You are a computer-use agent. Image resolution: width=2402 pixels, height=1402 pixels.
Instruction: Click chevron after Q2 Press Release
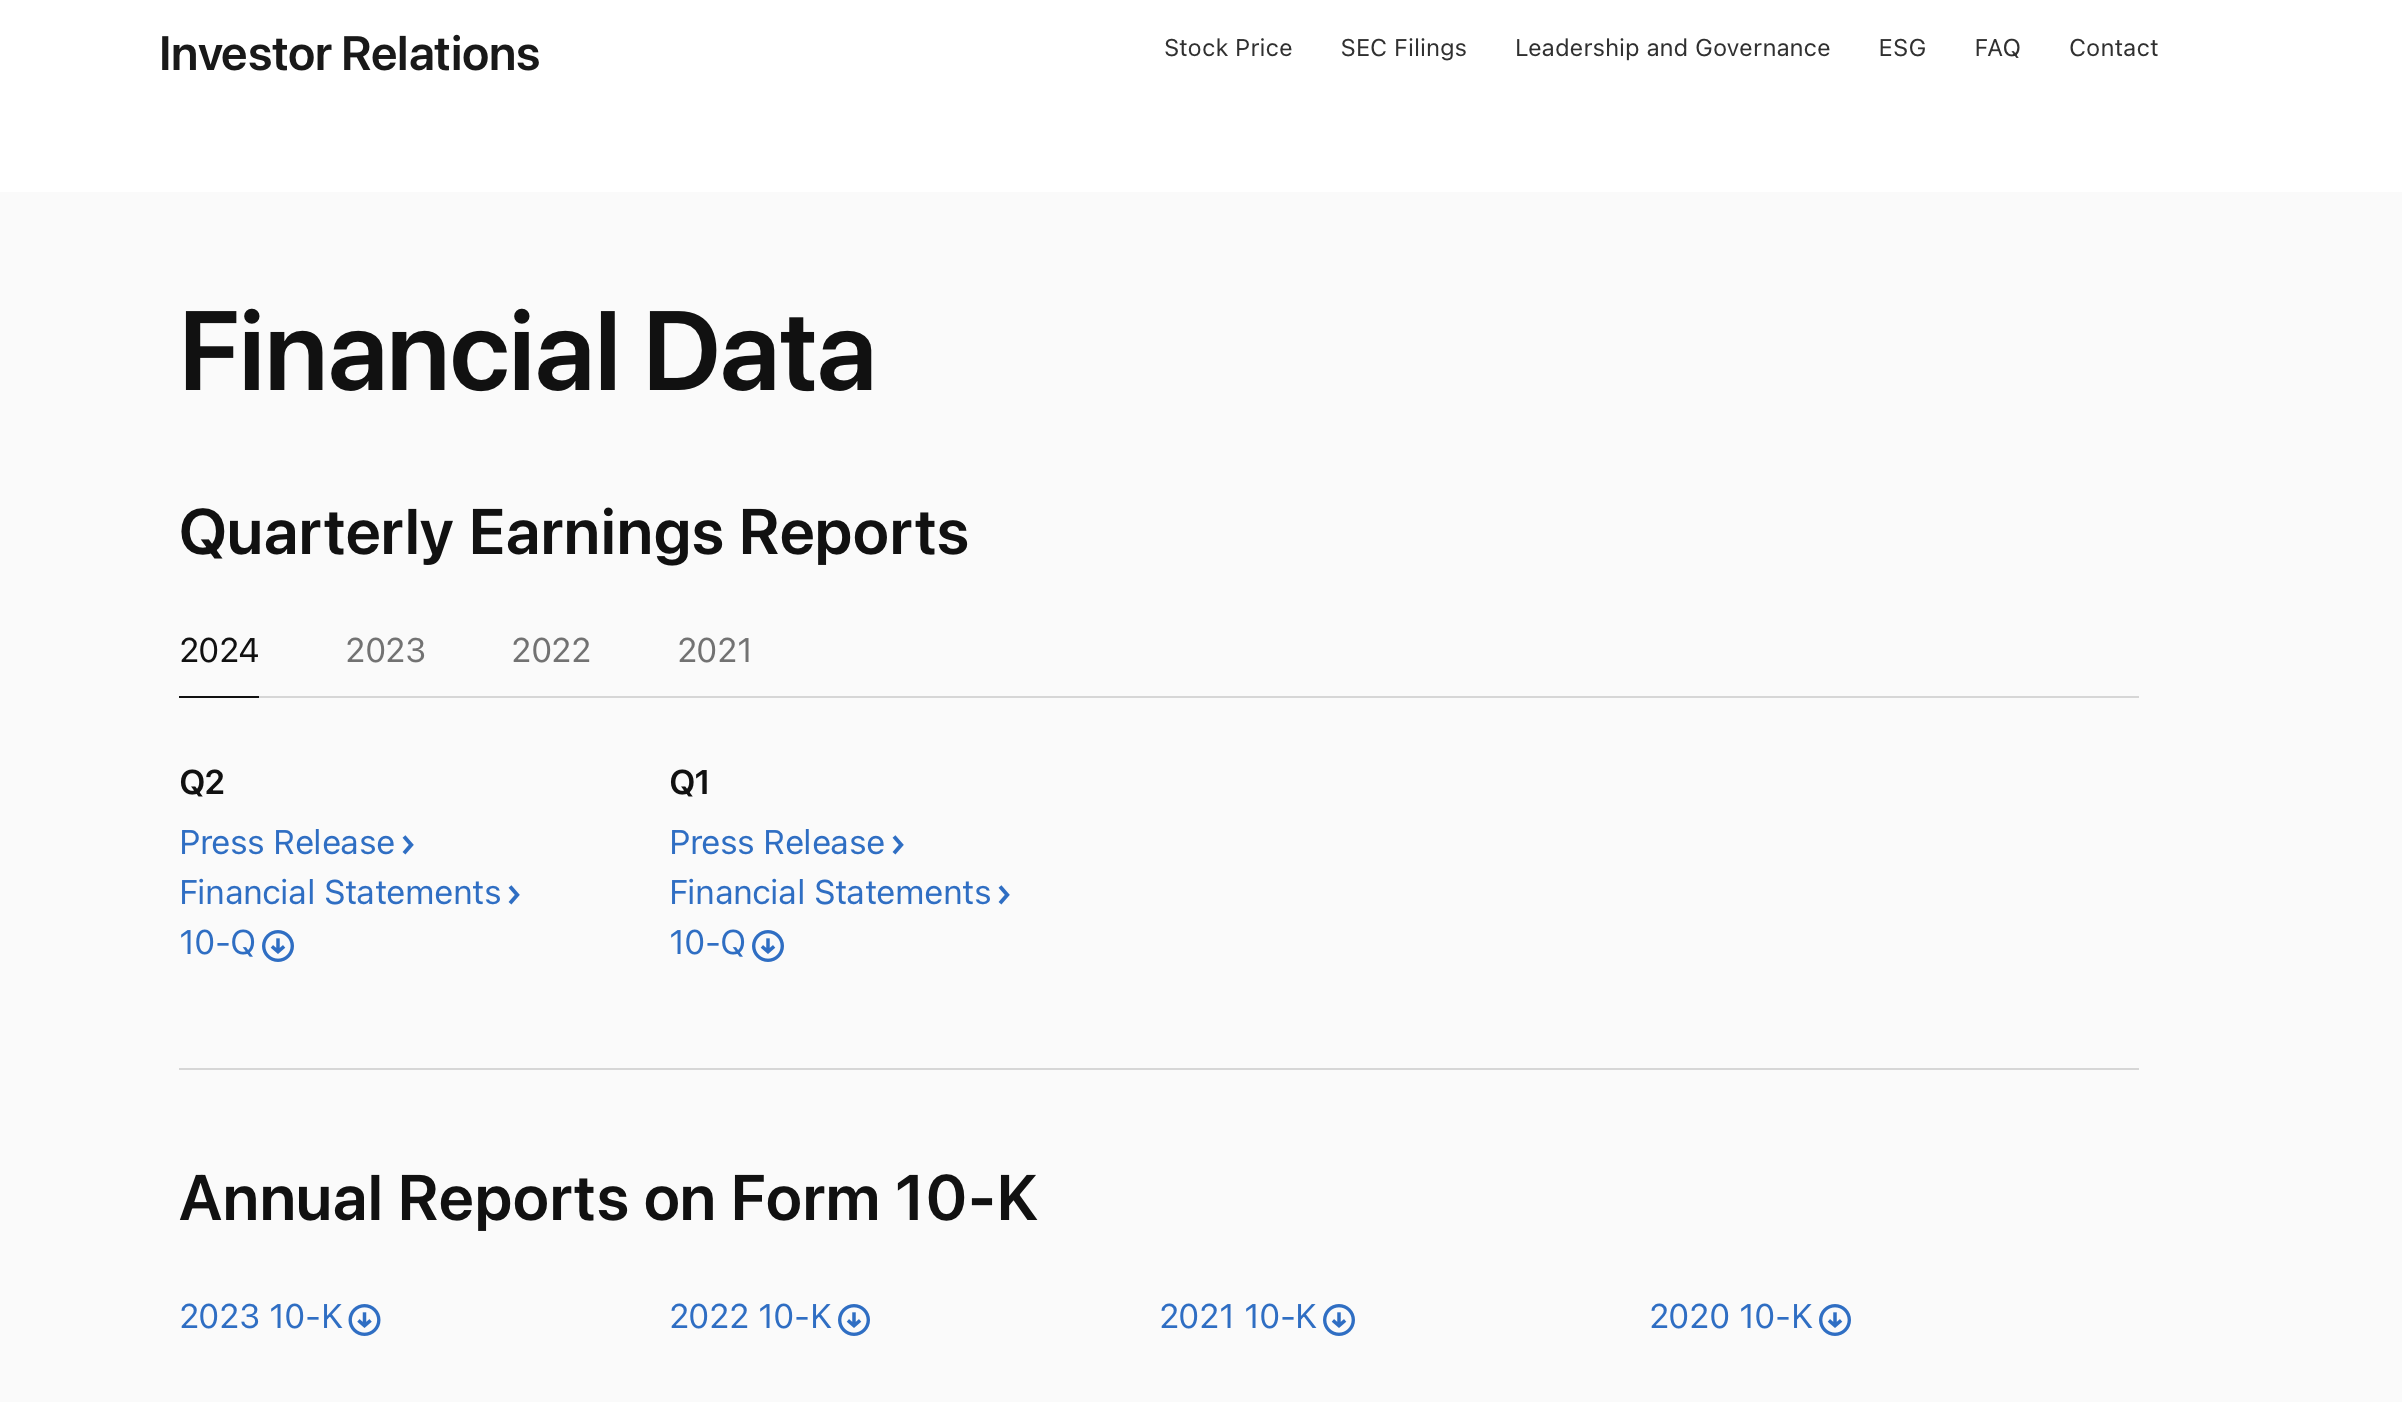(x=408, y=845)
